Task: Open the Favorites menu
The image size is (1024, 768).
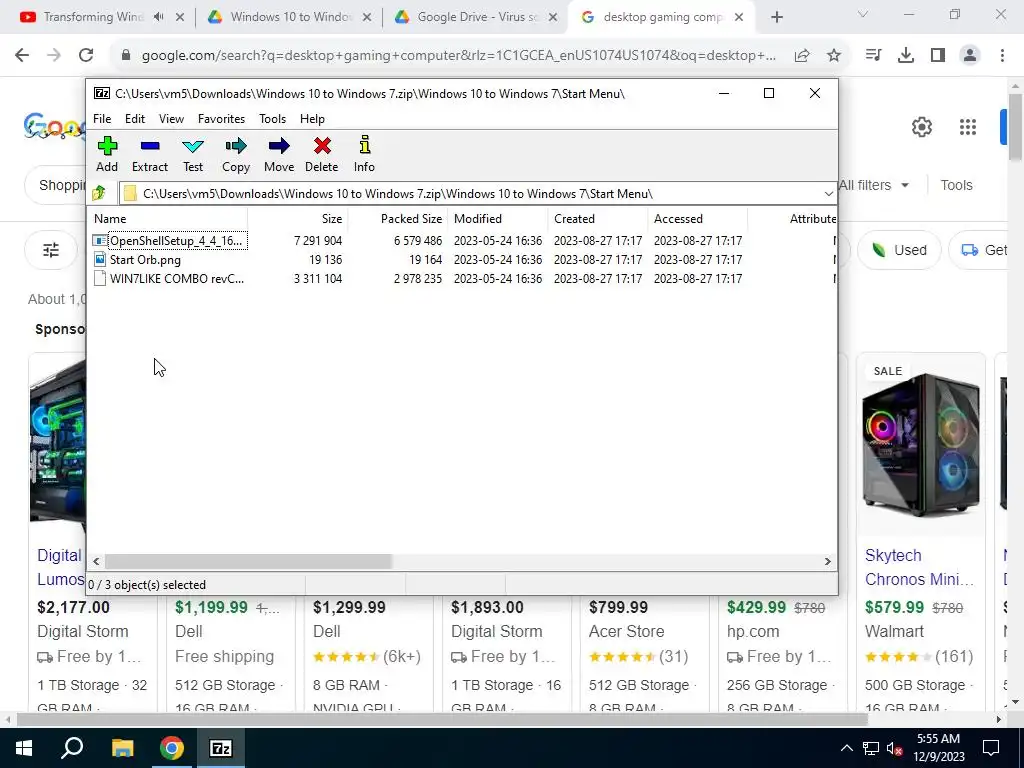Action: [x=221, y=119]
